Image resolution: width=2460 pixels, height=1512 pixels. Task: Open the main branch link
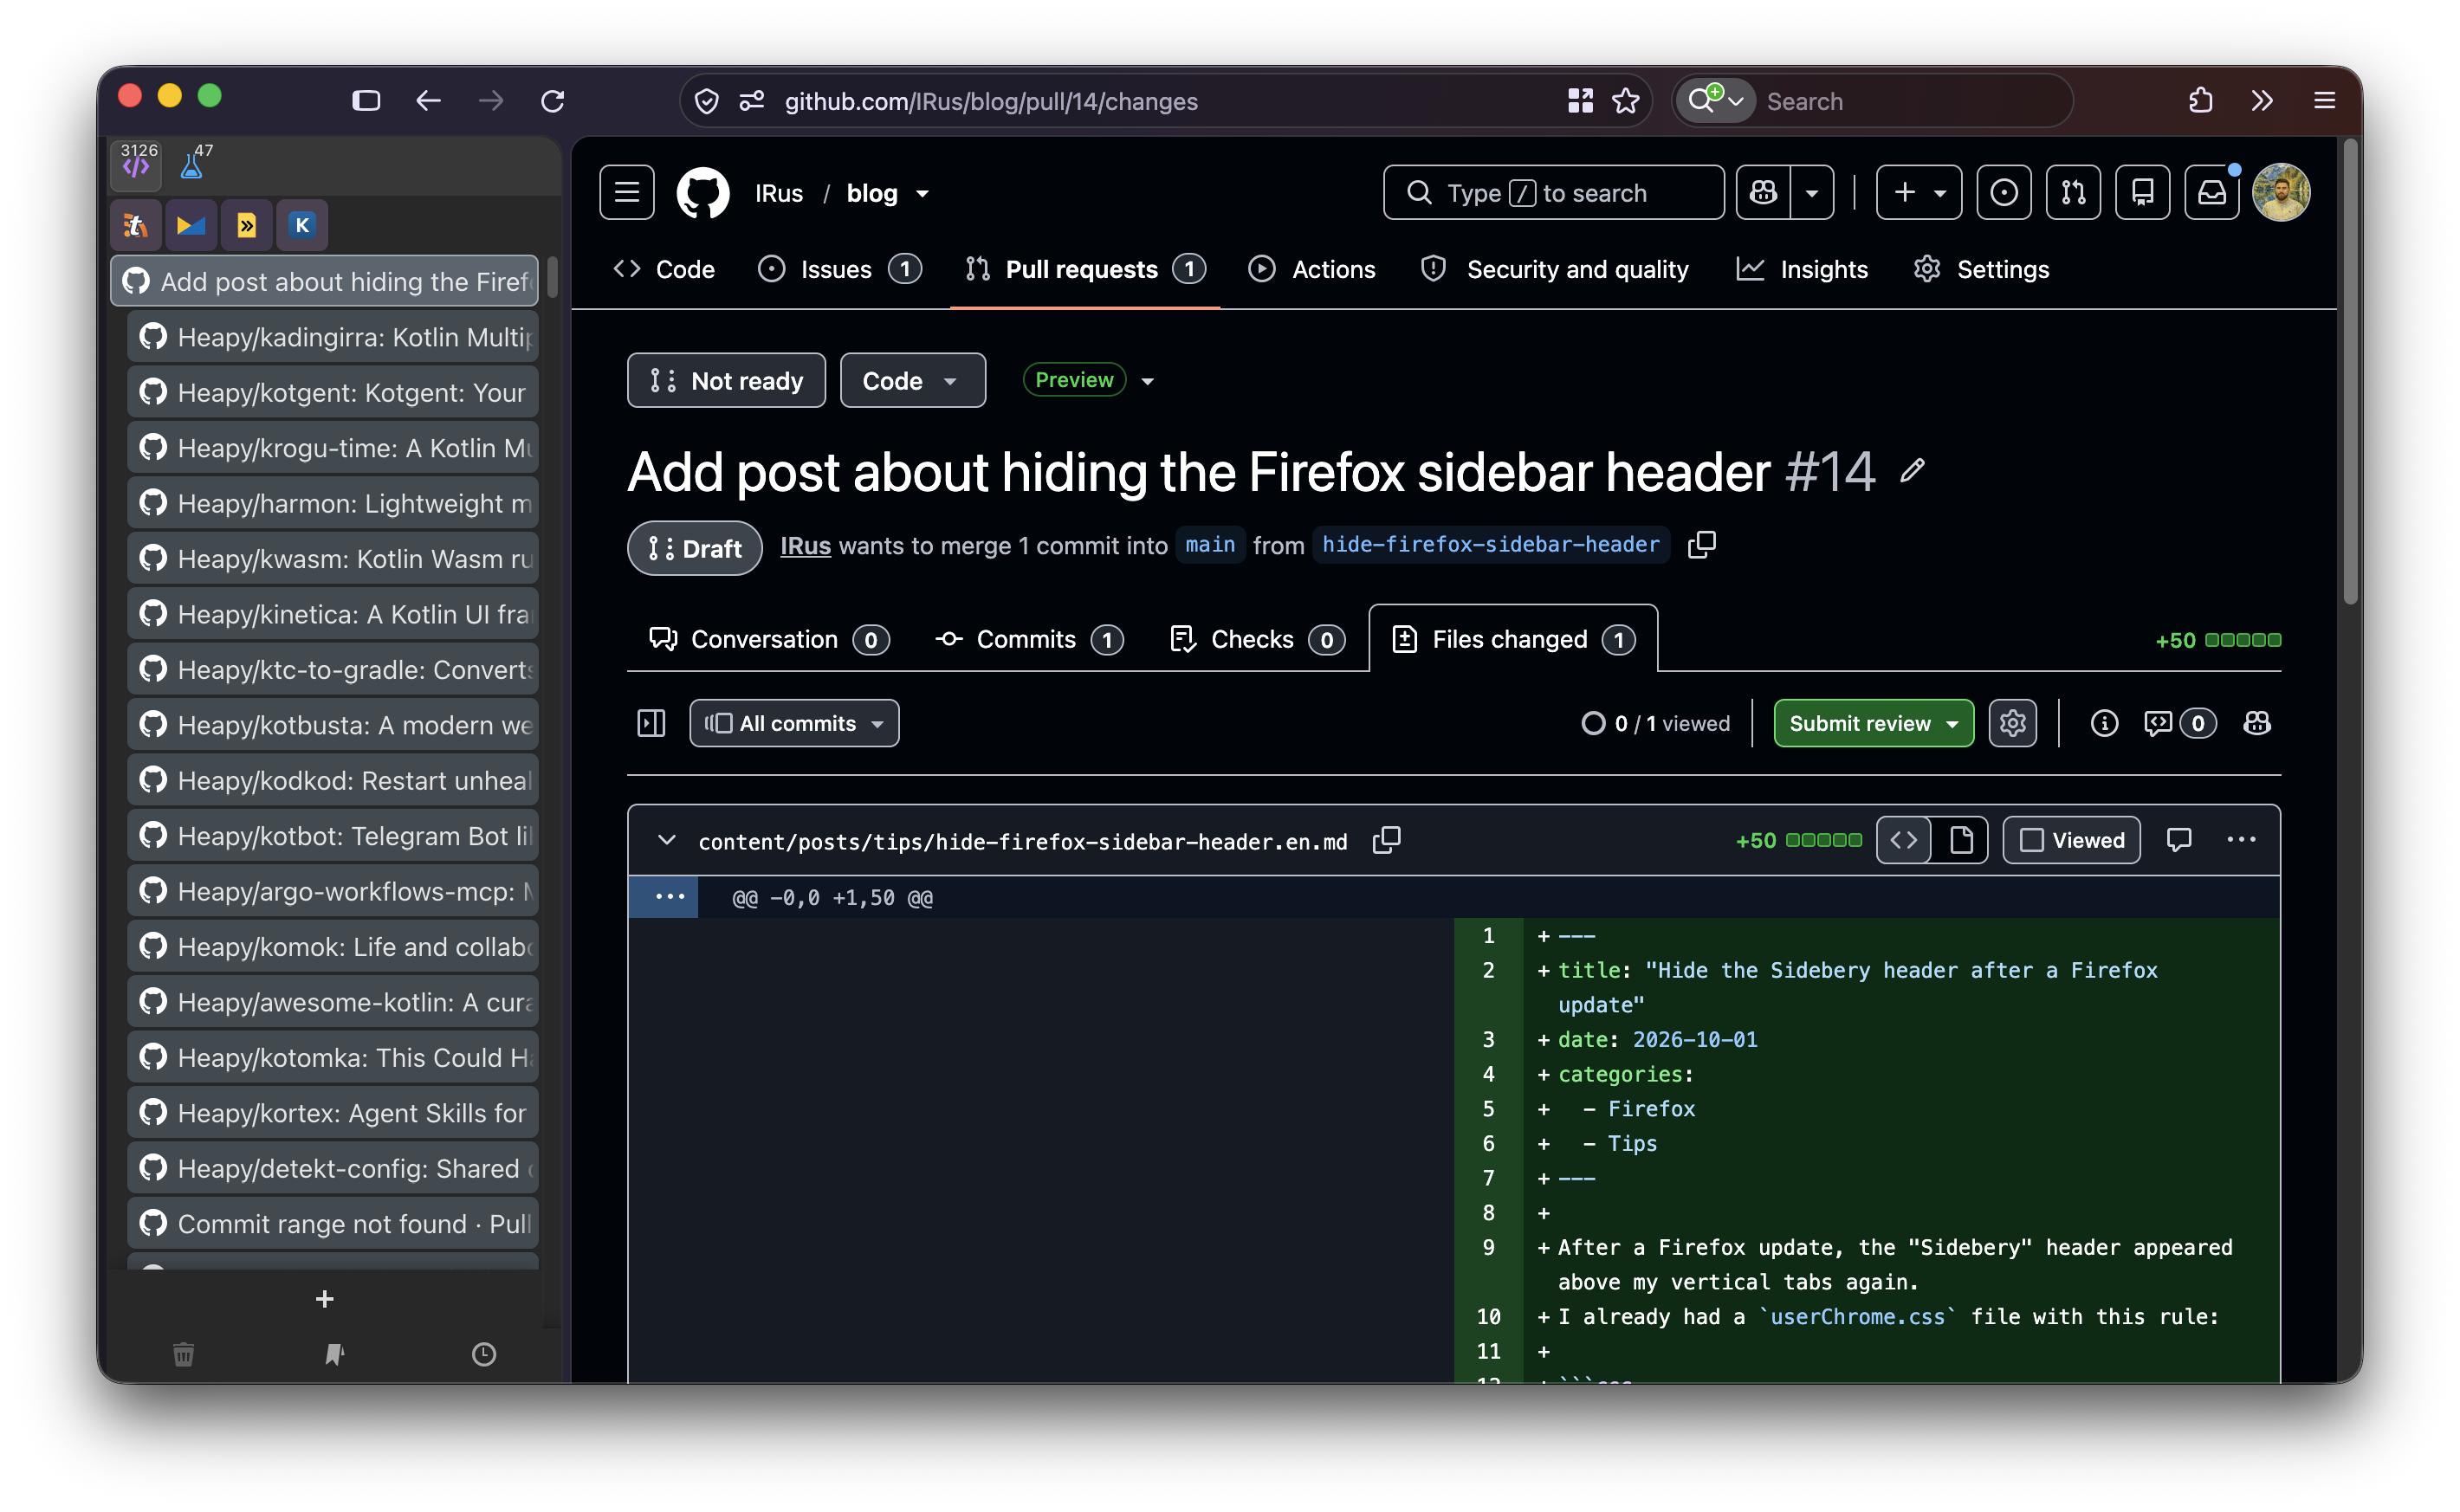pyautogui.click(x=1210, y=545)
